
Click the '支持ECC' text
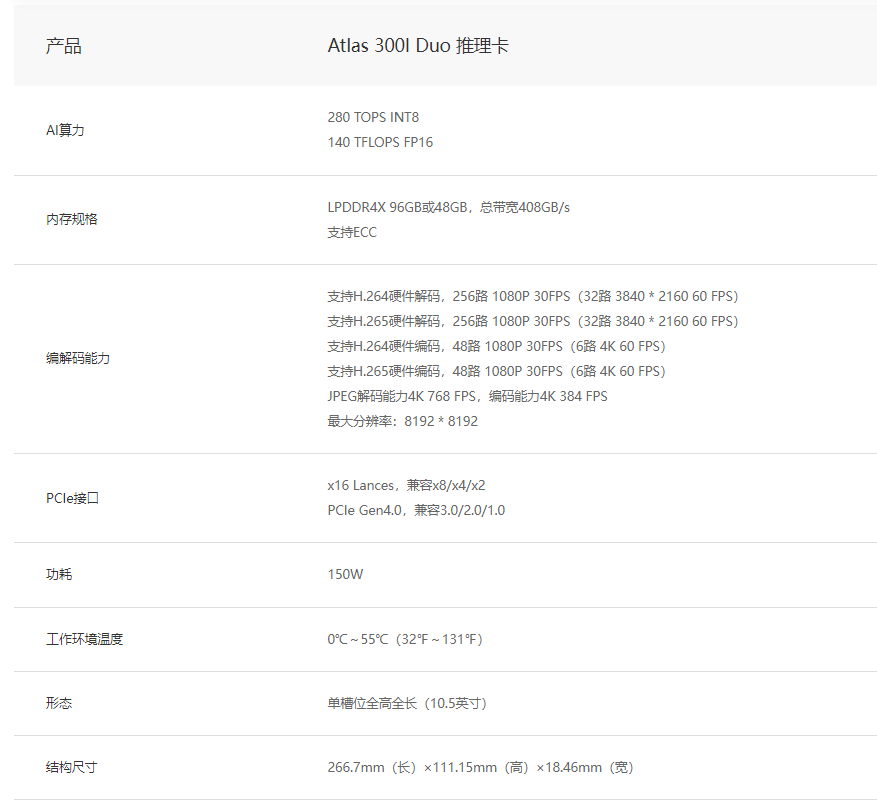(352, 233)
